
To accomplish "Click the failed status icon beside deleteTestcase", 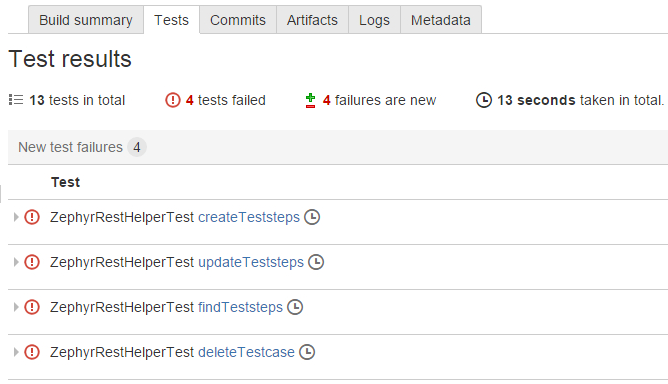I will click(32, 352).
